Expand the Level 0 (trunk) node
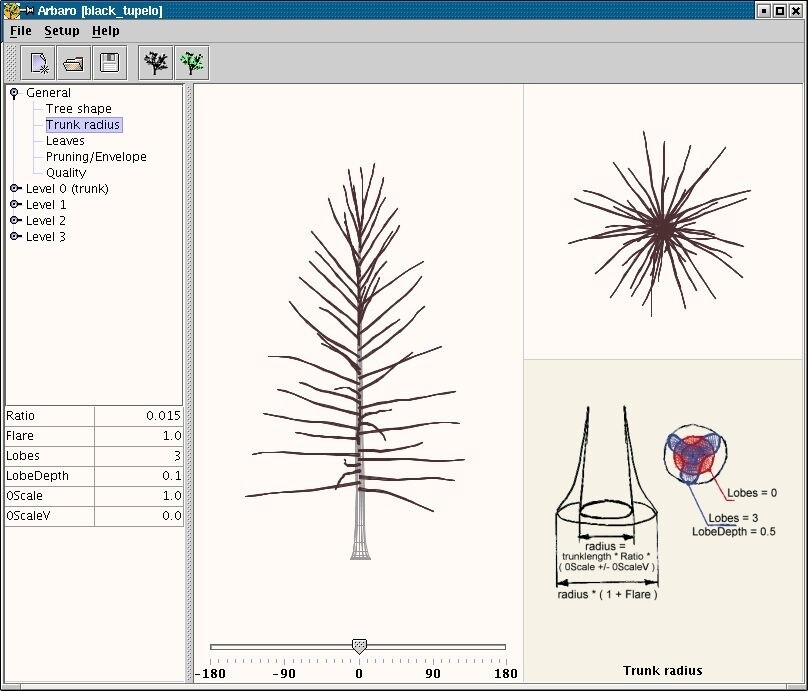 pyautogui.click(x=15, y=189)
